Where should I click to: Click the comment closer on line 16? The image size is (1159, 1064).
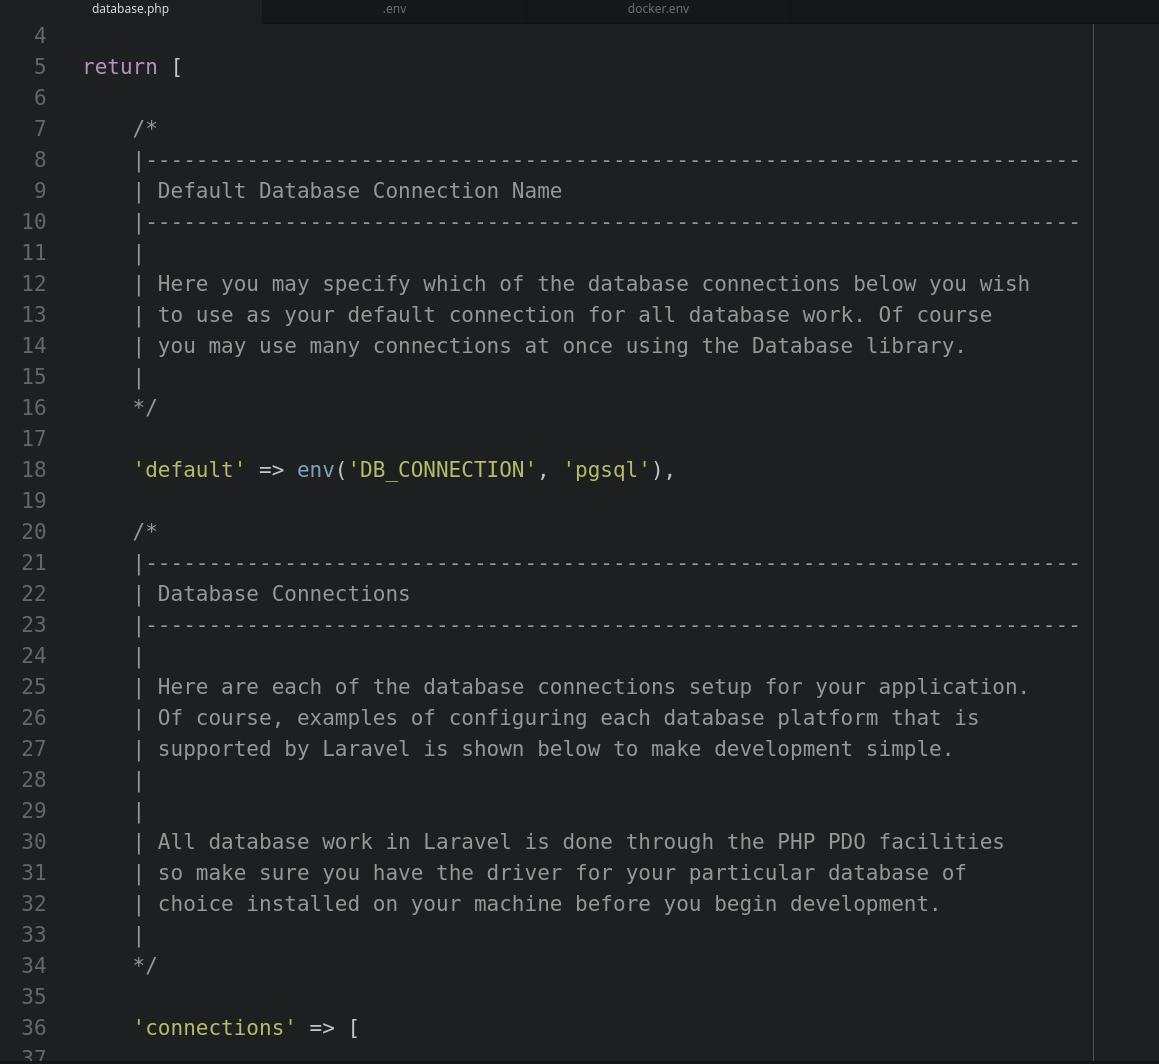coord(145,407)
